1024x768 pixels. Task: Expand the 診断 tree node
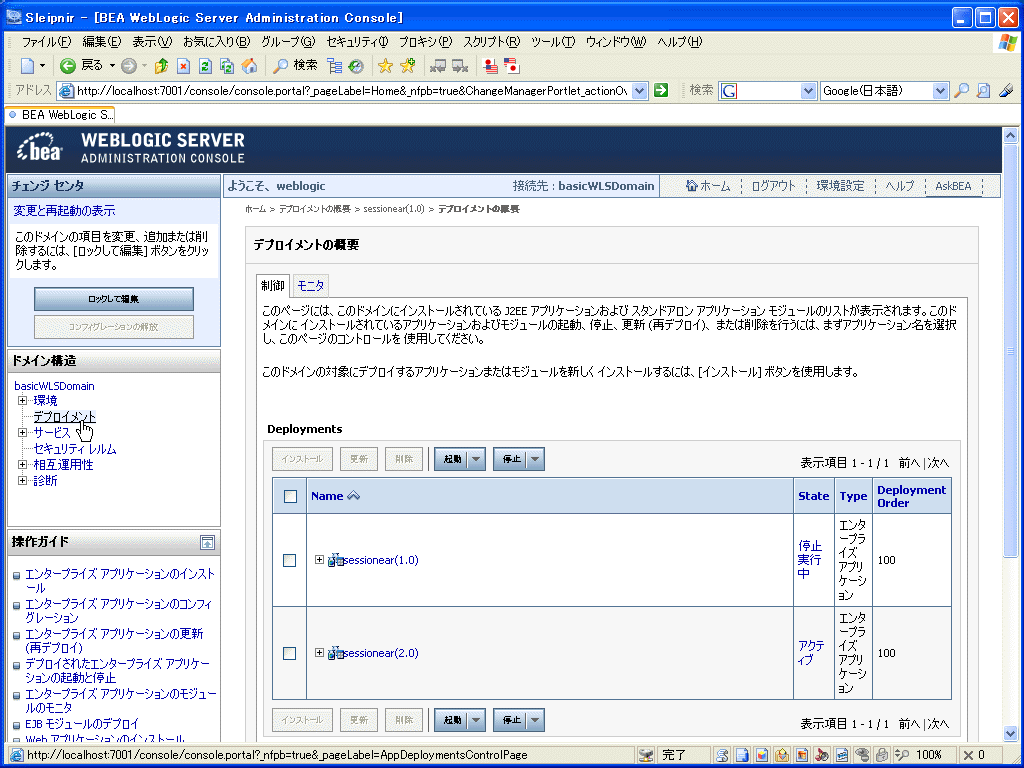[22, 481]
